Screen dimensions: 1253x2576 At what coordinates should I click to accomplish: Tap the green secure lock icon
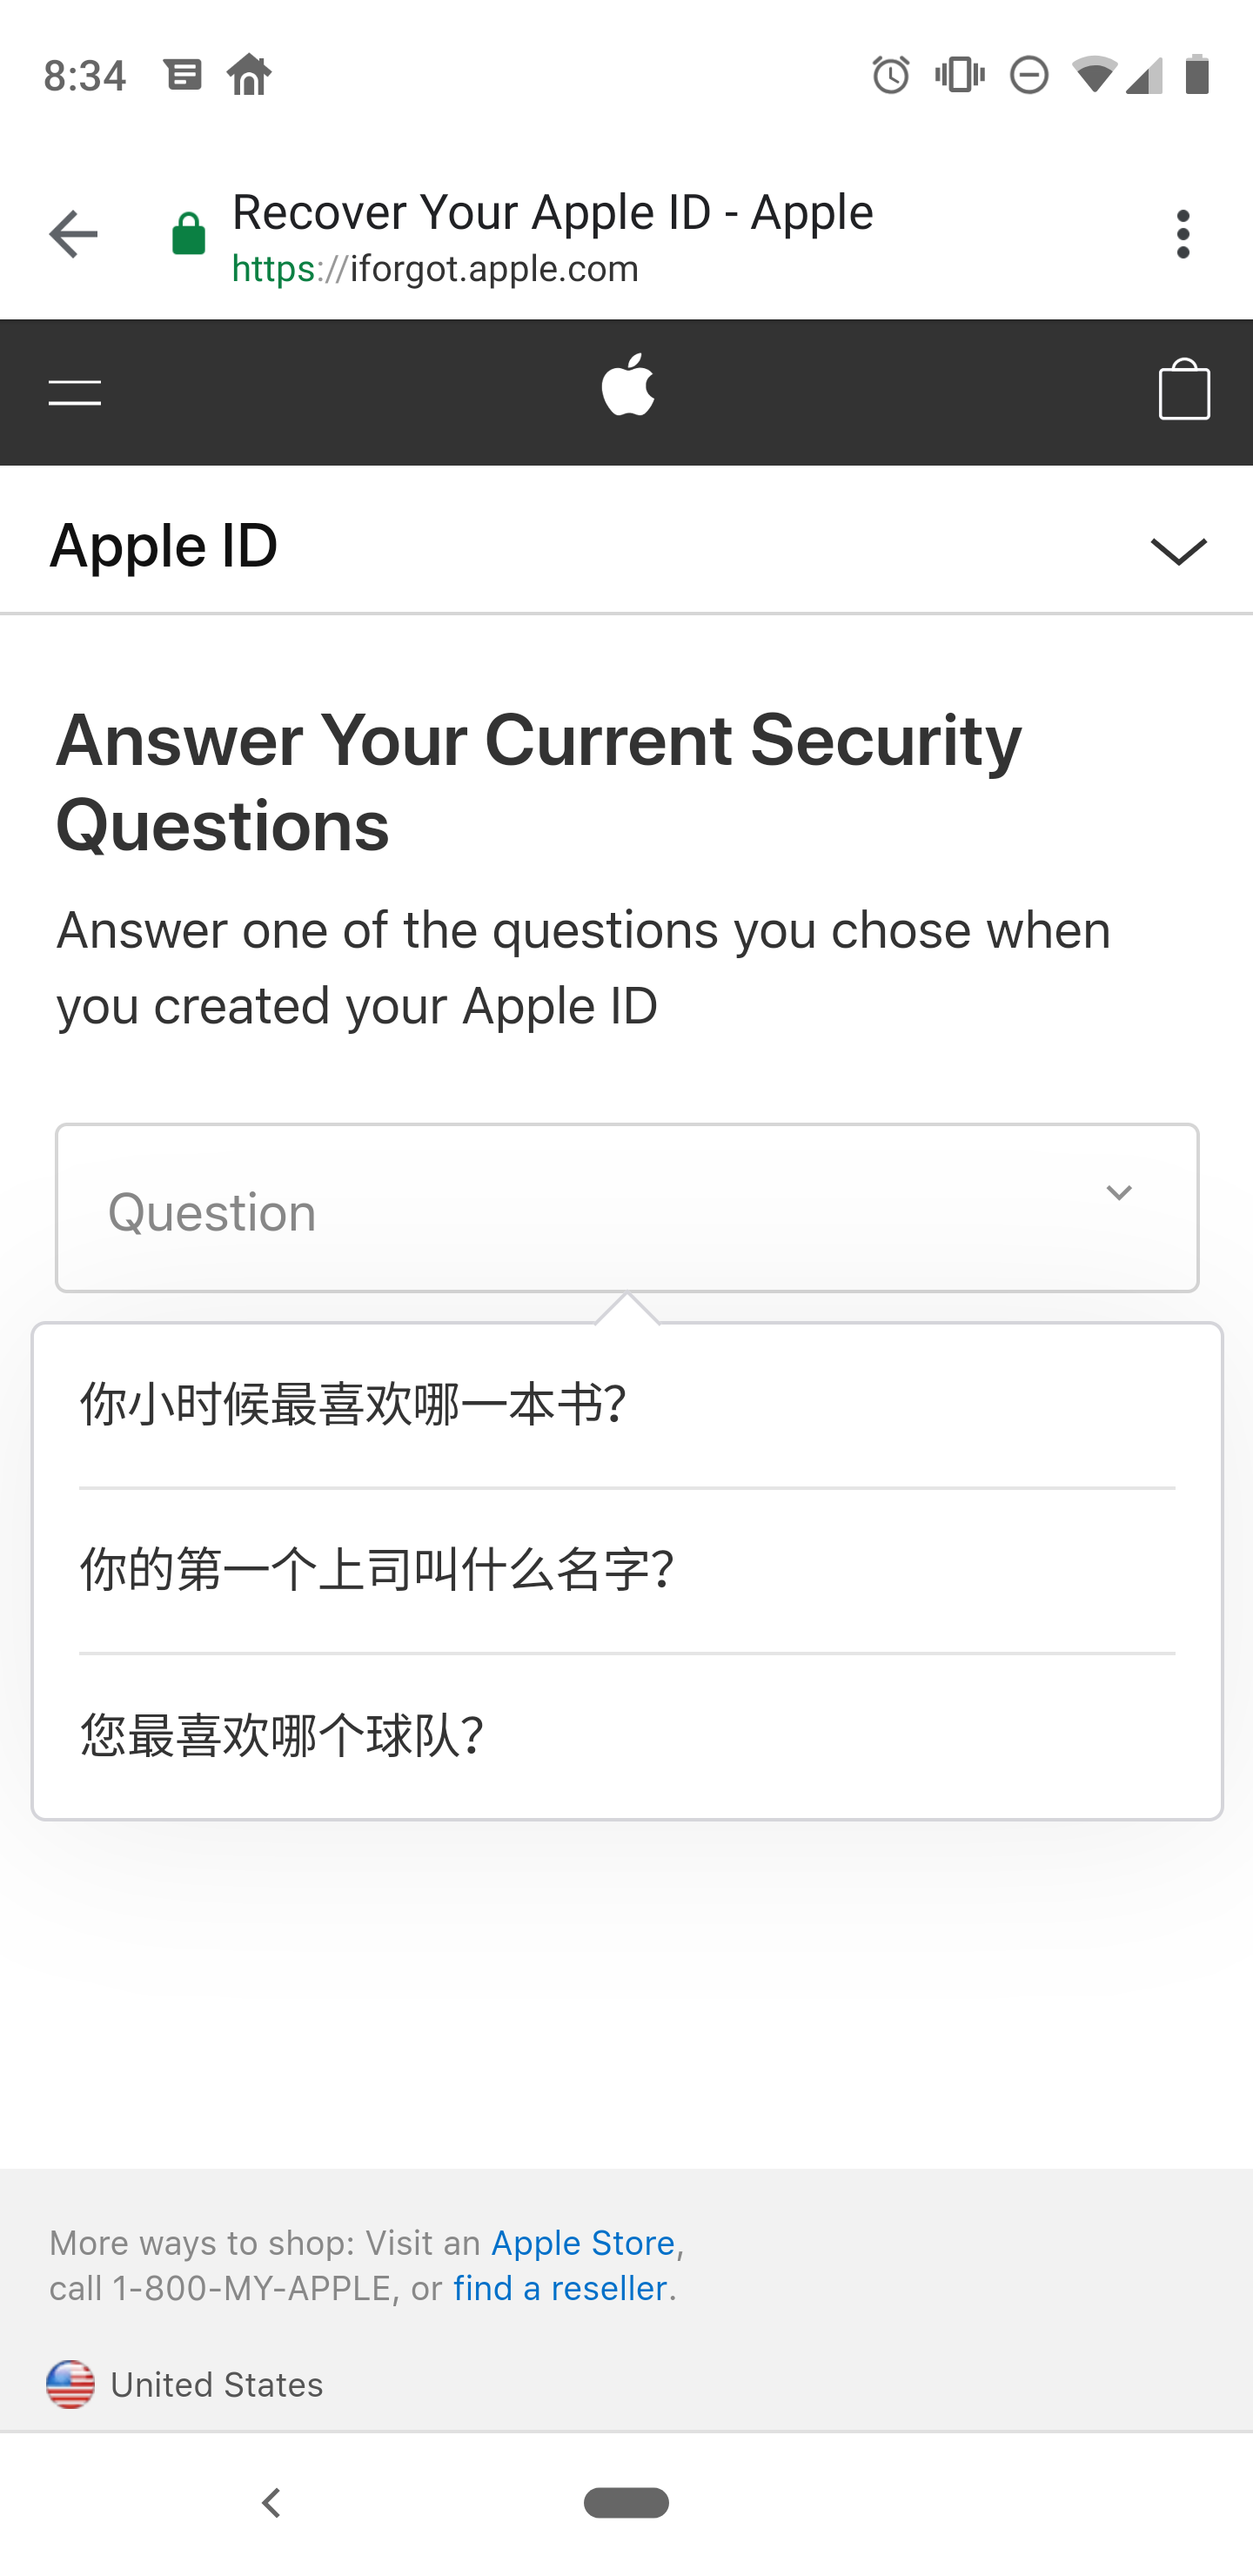(x=188, y=235)
